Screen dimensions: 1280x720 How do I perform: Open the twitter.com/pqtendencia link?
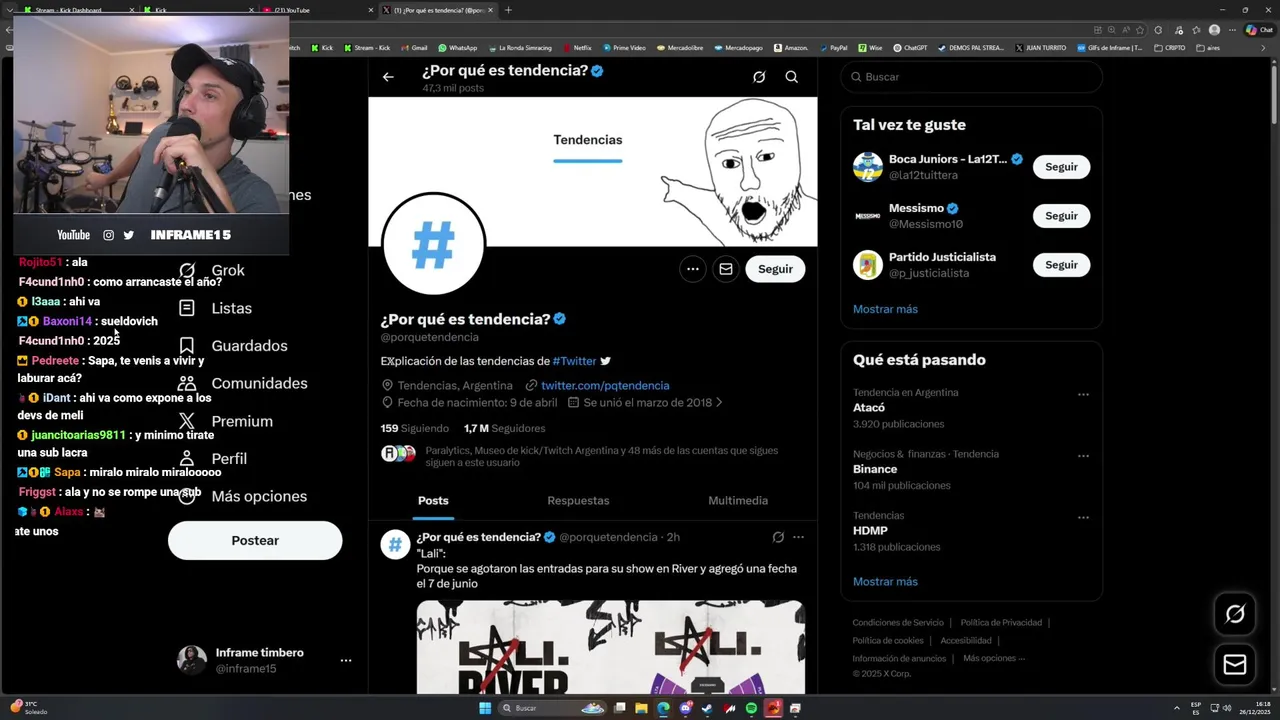pyautogui.click(x=605, y=386)
